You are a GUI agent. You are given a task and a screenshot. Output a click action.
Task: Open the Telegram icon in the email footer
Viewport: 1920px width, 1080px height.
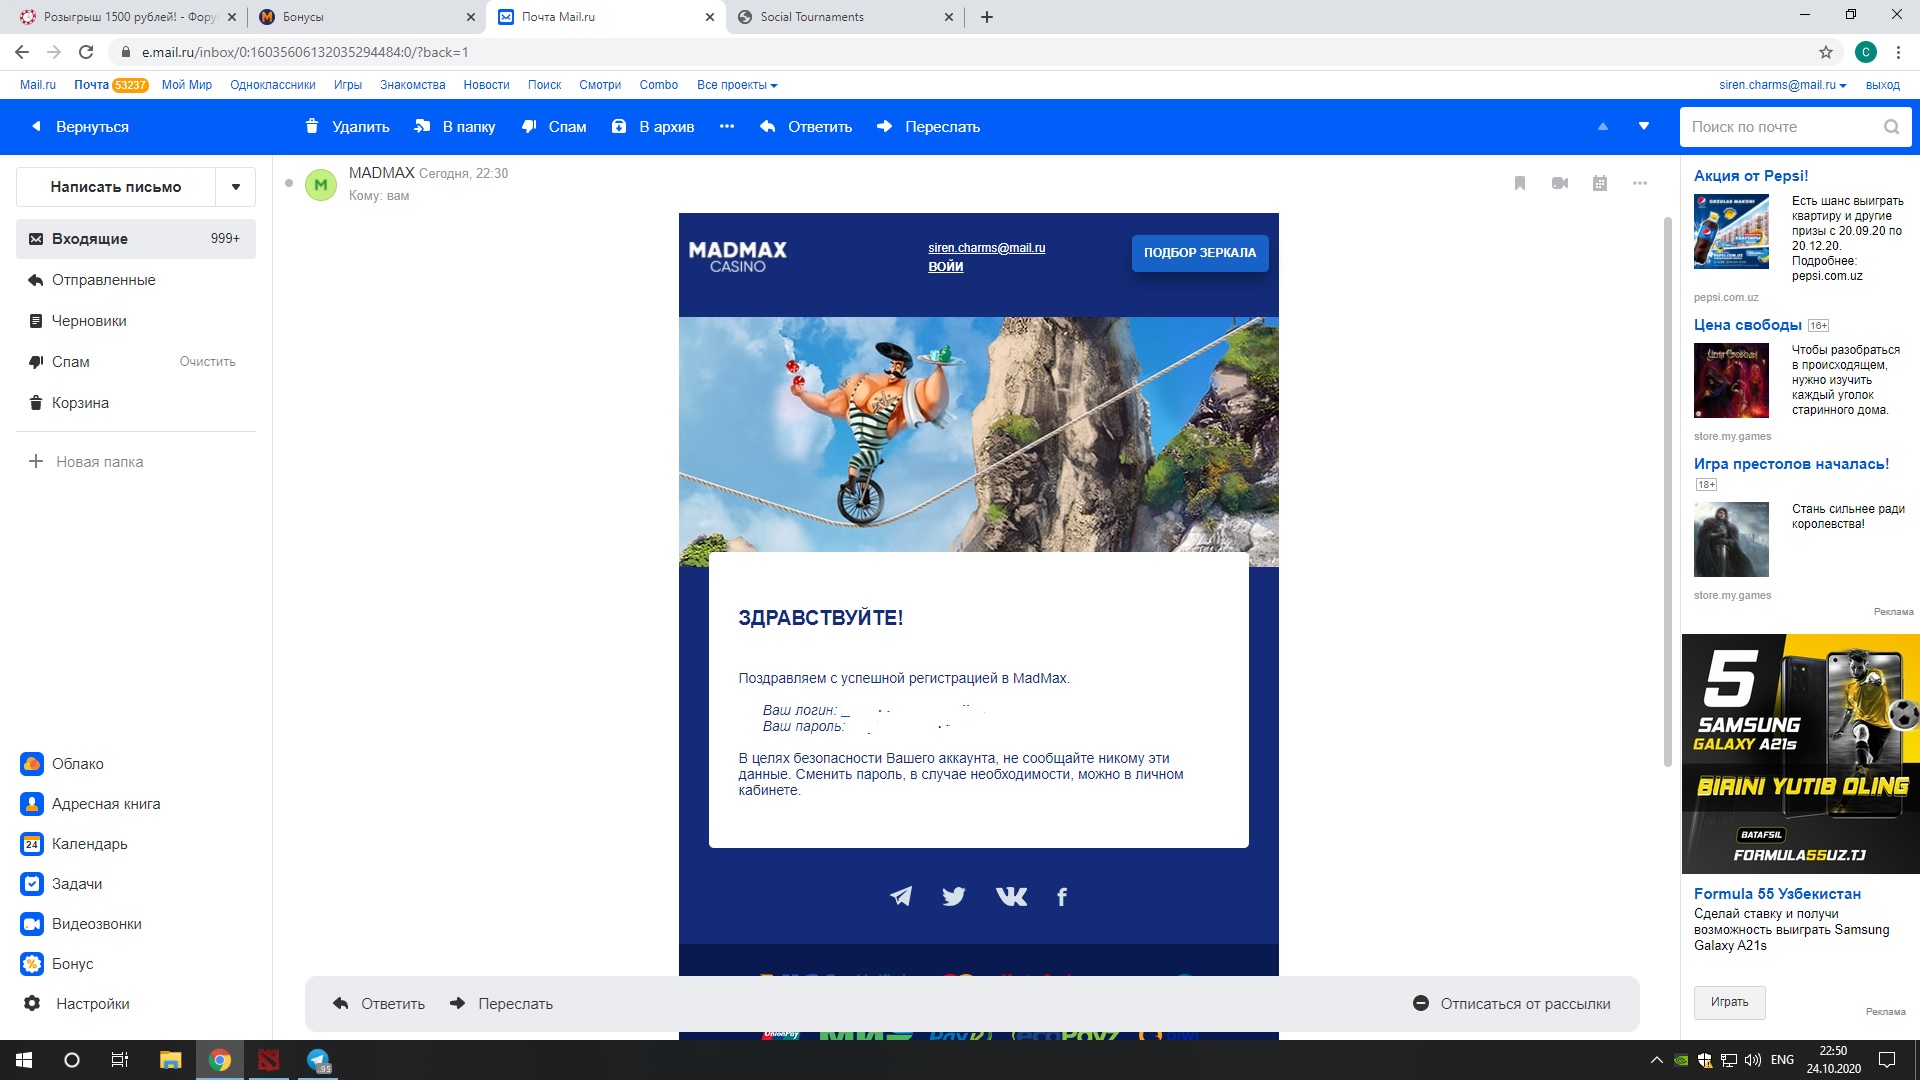(901, 896)
